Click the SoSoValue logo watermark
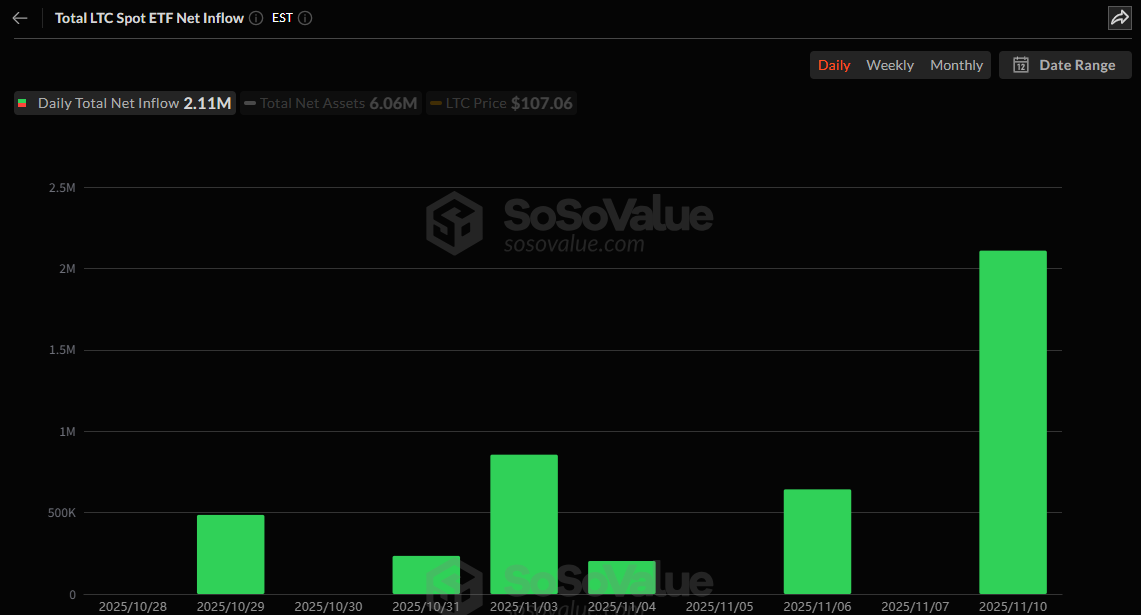The height and width of the screenshot is (615, 1141). coord(455,222)
